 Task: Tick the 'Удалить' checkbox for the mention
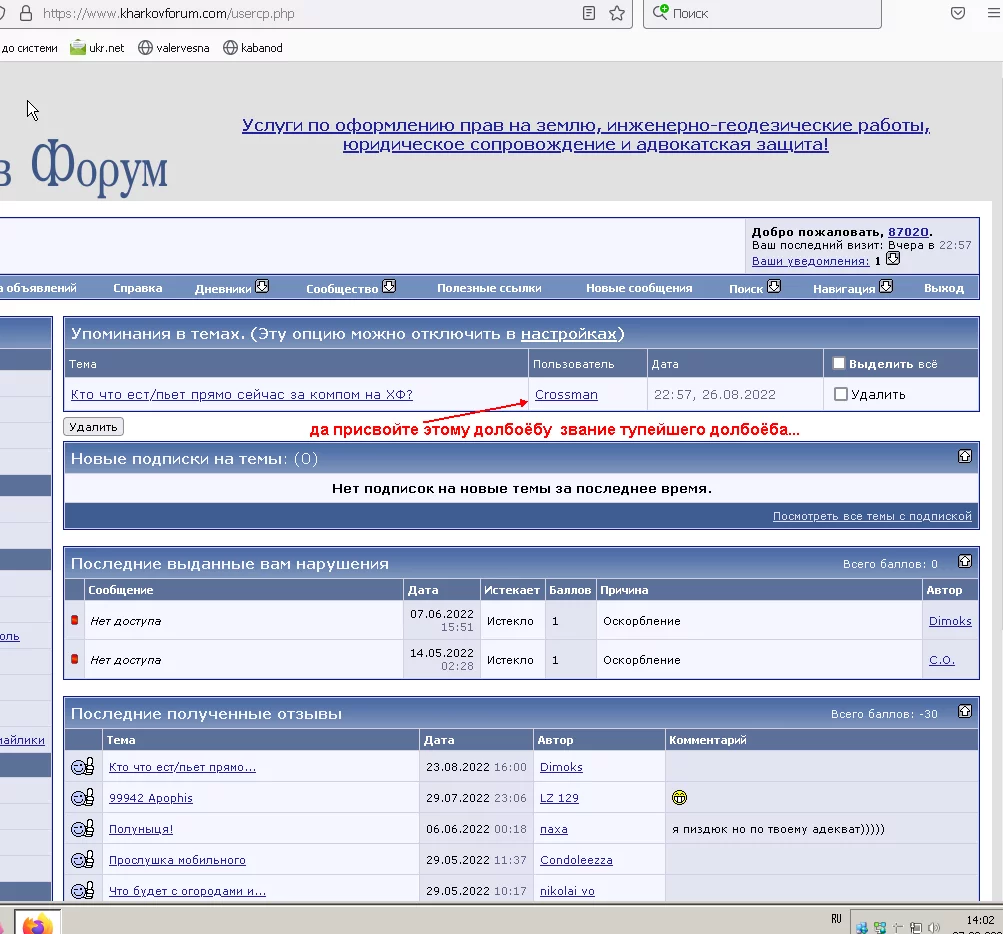click(840, 394)
